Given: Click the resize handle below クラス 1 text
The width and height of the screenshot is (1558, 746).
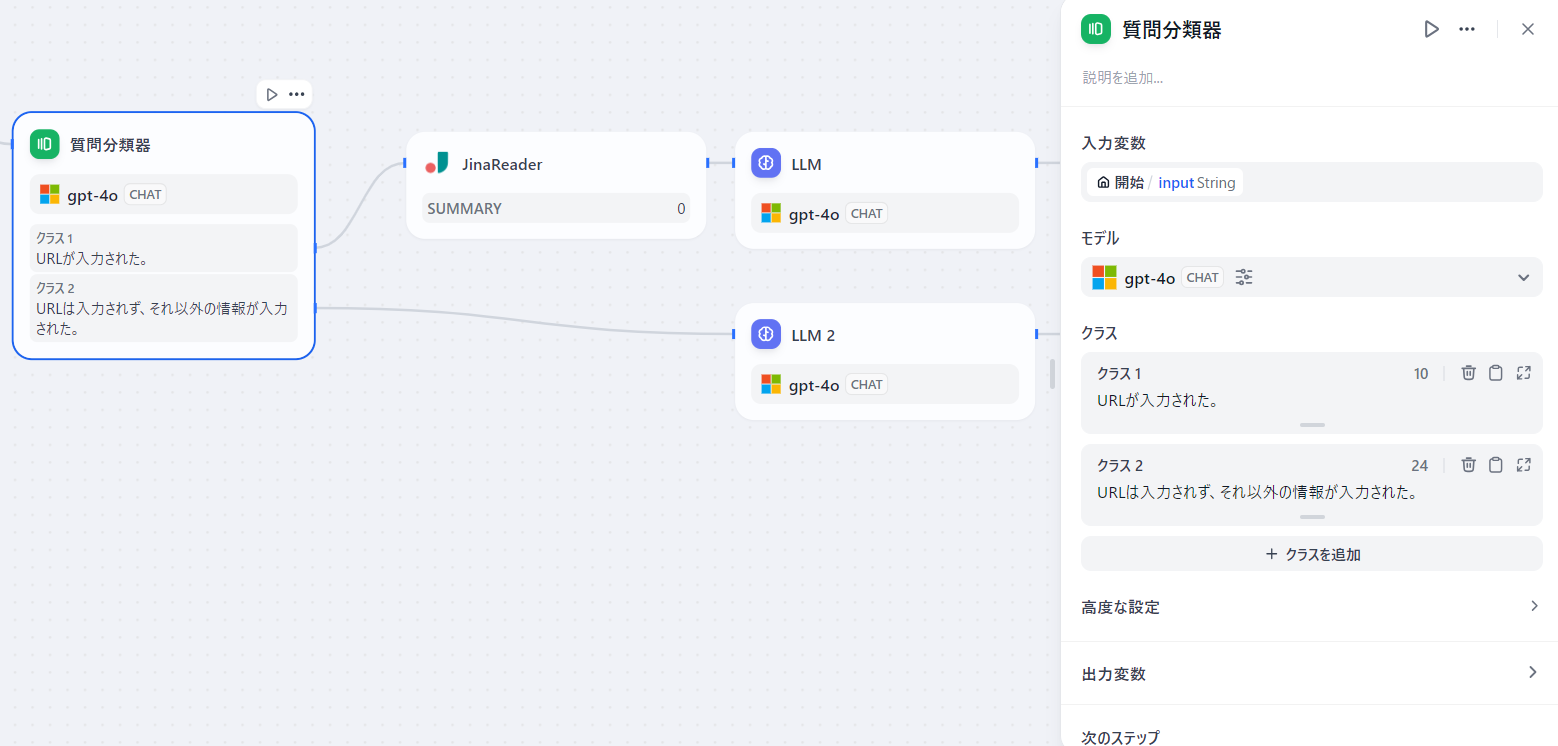Looking at the screenshot, I should (x=1312, y=425).
